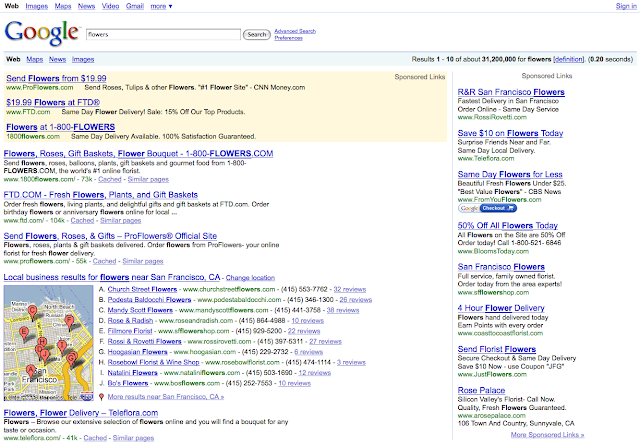Open the '$19.99 Flowers at FTD' sponsored link
The height and width of the screenshot is (446, 640).
53,102
